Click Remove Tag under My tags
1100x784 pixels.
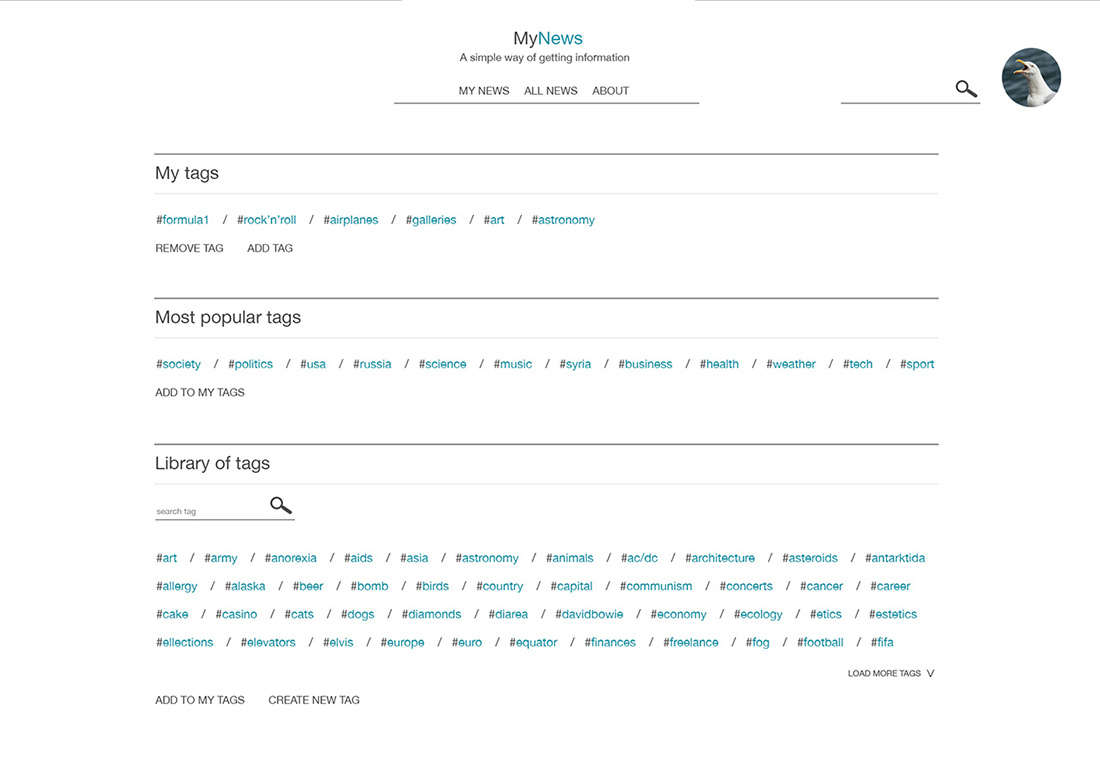point(189,248)
